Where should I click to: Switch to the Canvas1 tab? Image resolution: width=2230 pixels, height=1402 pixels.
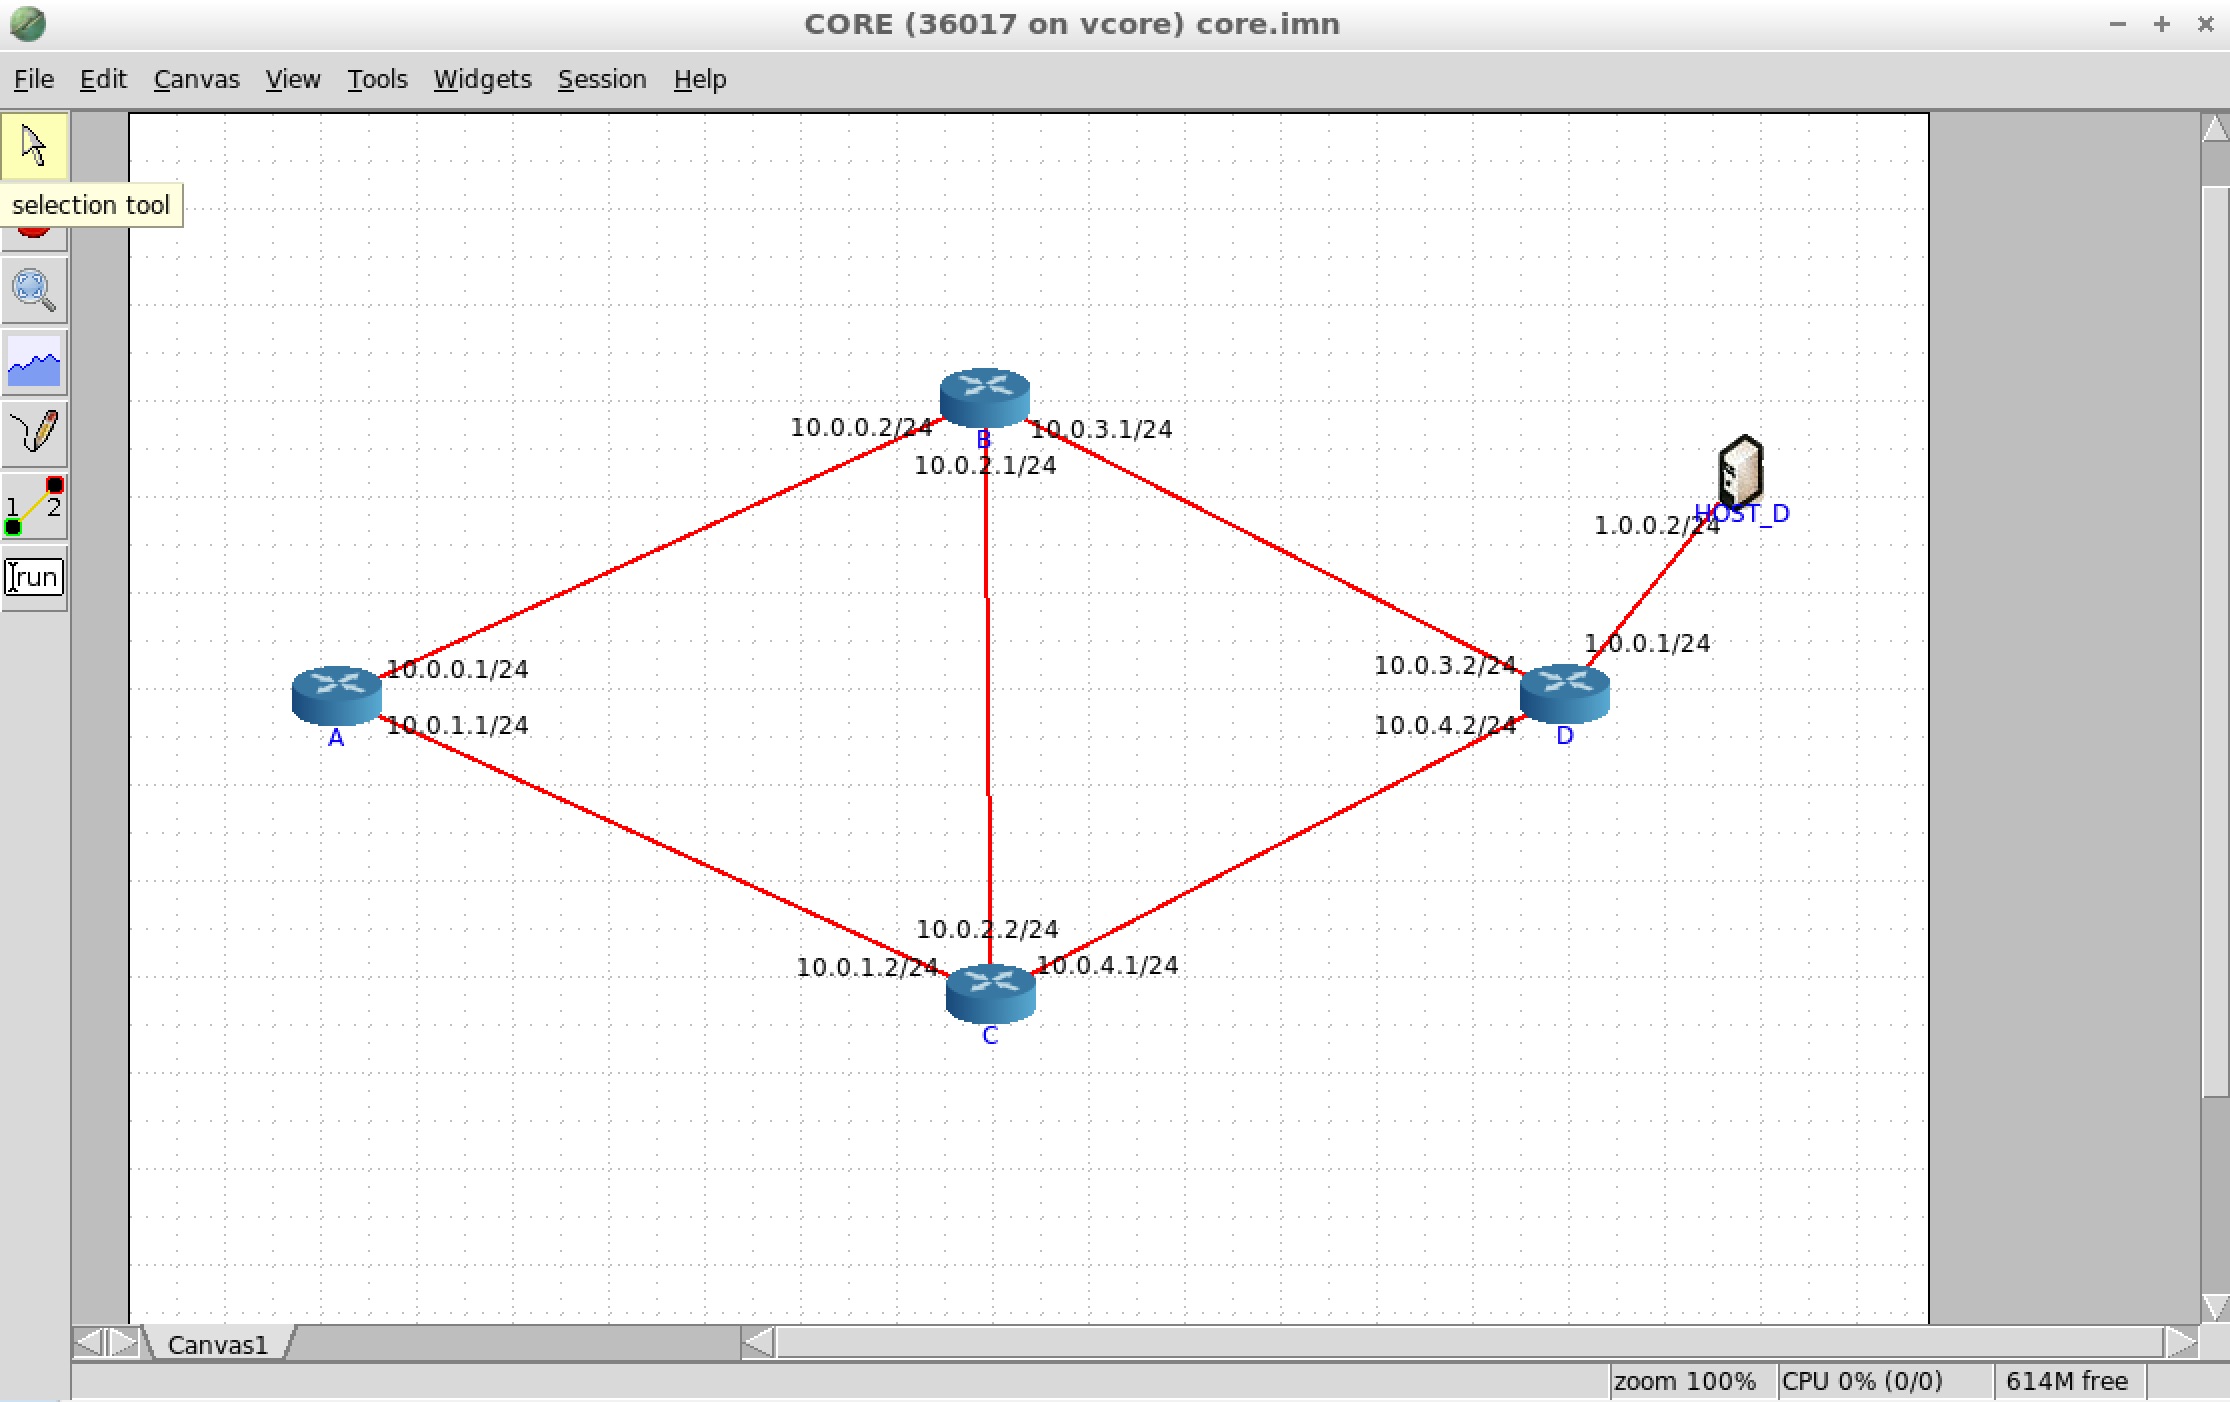click(217, 1344)
